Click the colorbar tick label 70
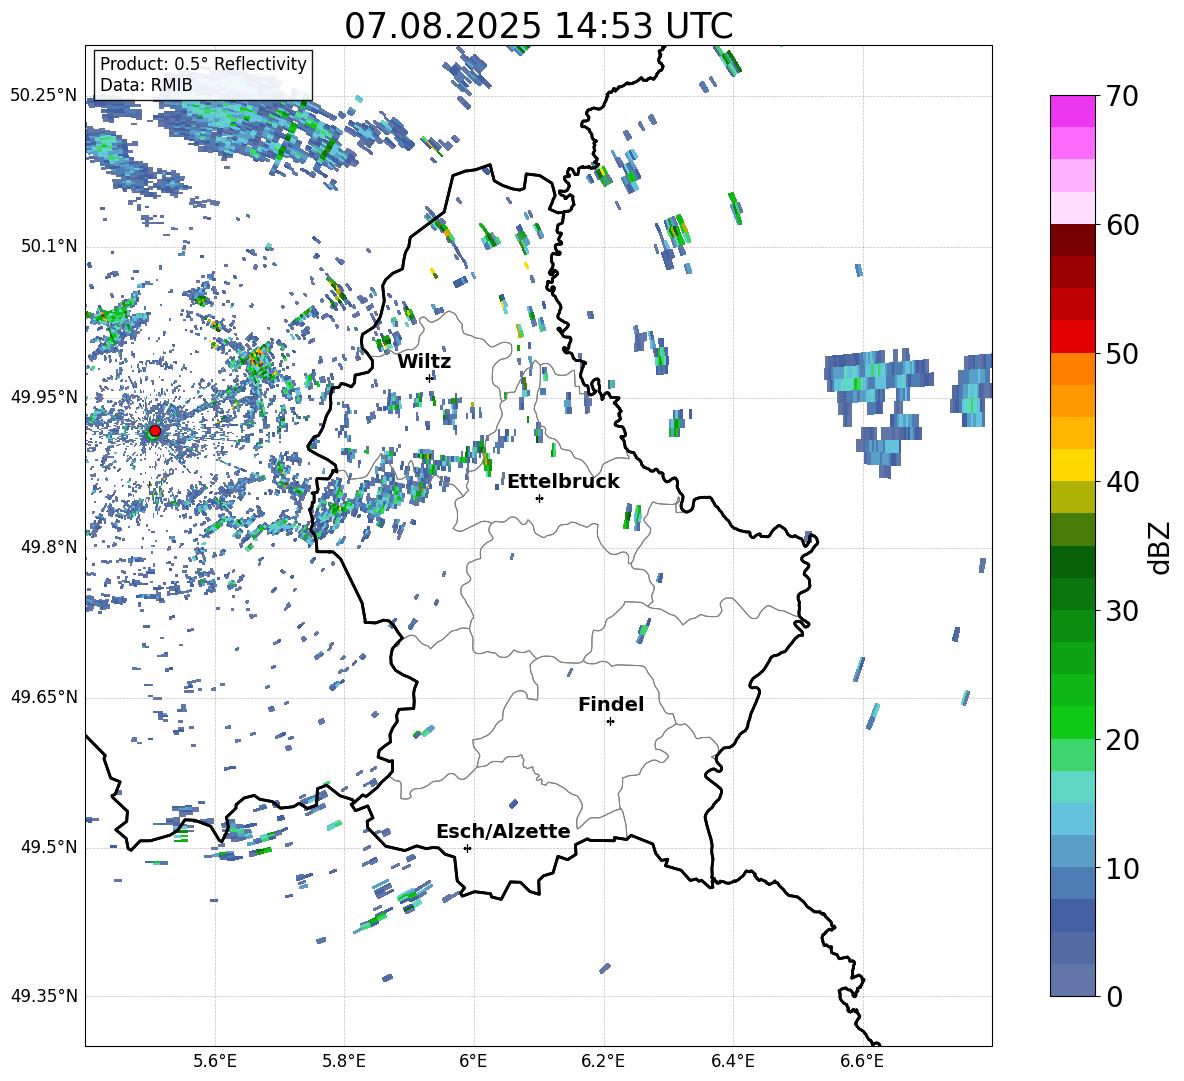 pos(1122,97)
